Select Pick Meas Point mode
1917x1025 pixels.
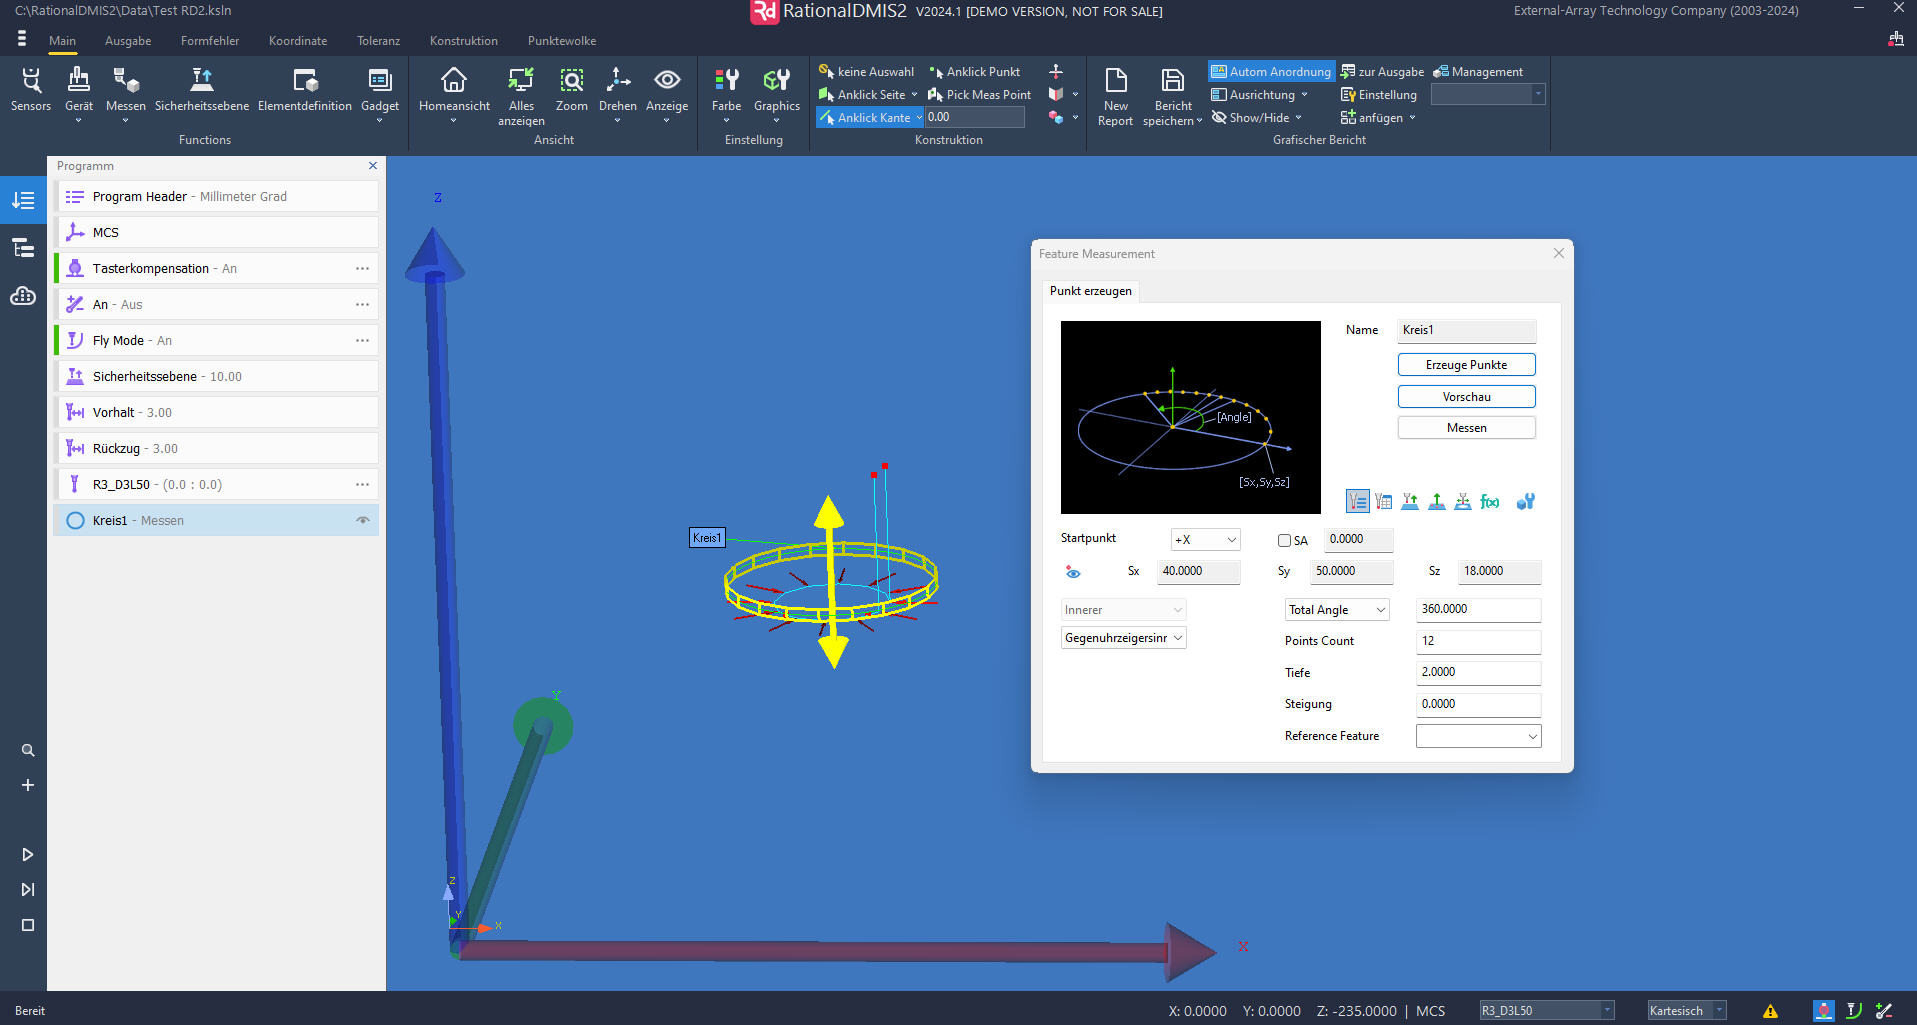tap(979, 94)
